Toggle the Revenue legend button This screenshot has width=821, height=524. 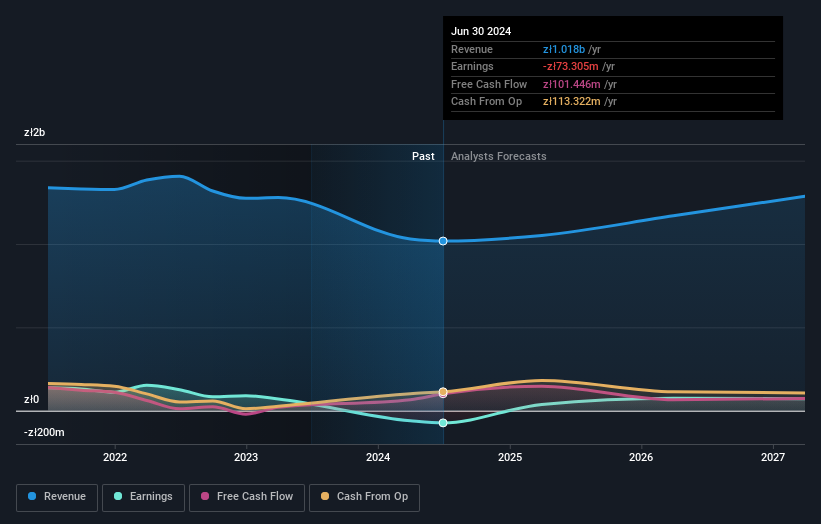click(x=57, y=497)
